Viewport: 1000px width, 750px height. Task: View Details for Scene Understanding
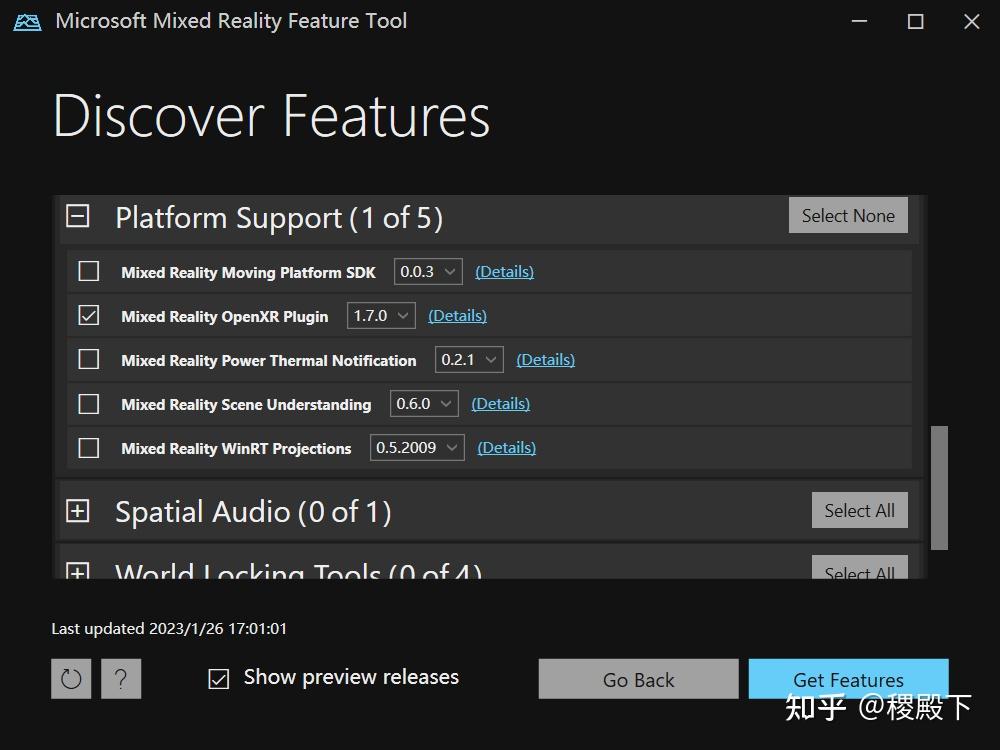500,404
